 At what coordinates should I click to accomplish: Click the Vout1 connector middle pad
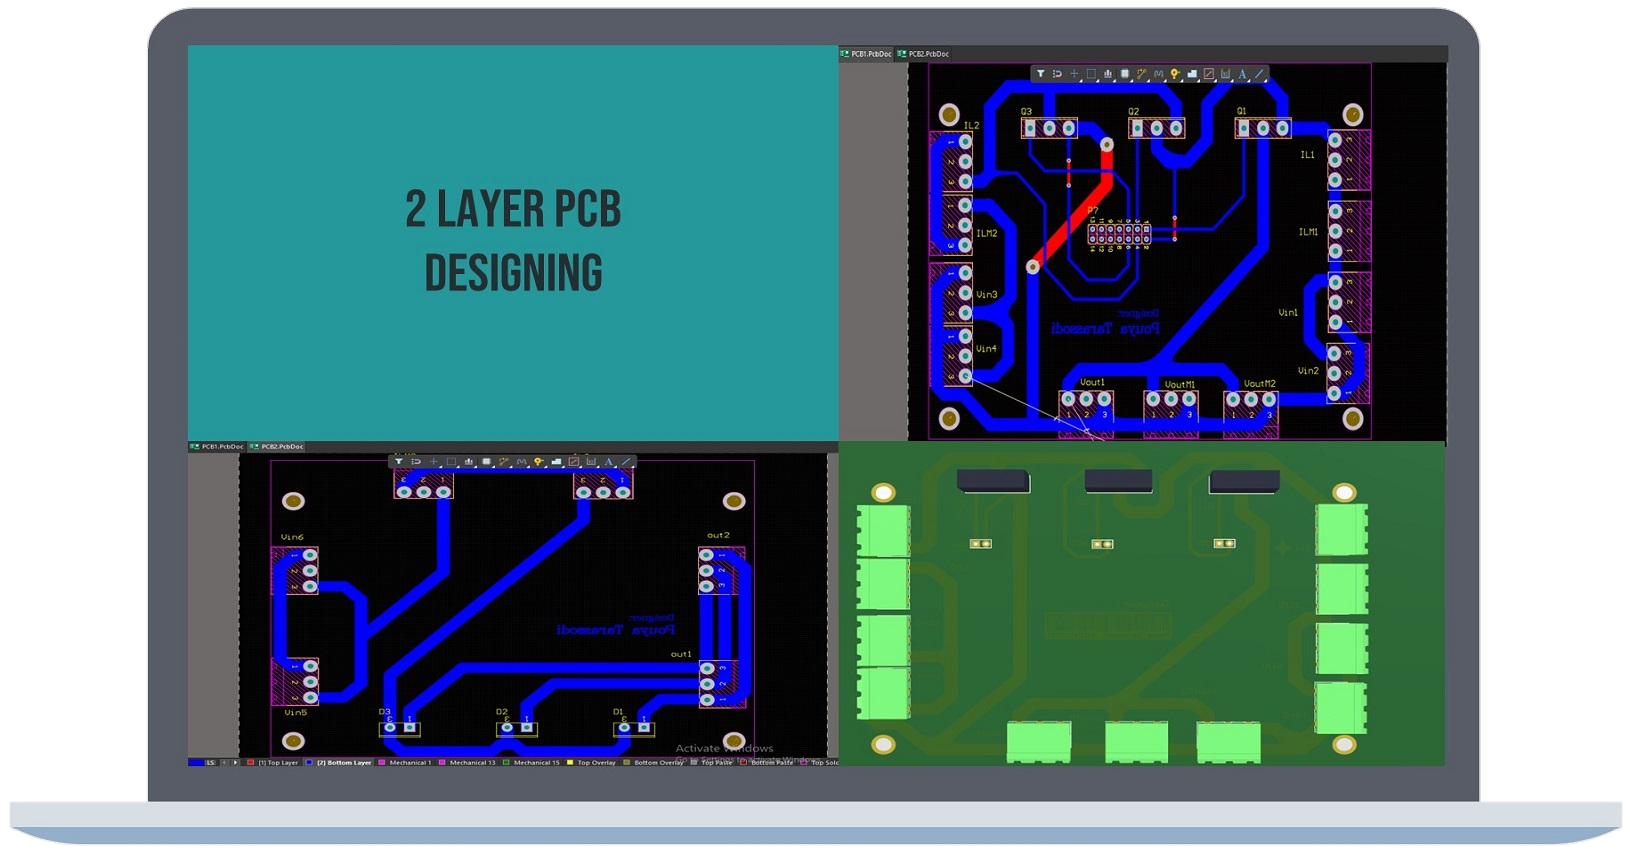1086,400
